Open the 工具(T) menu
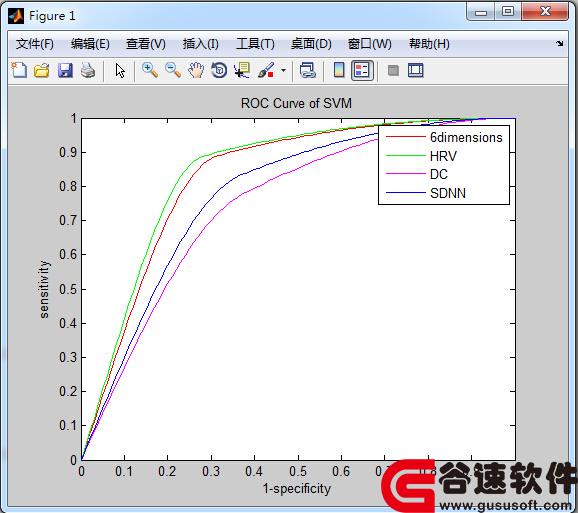The height and width of the screenshot is (513, 578). coord(255,44)
